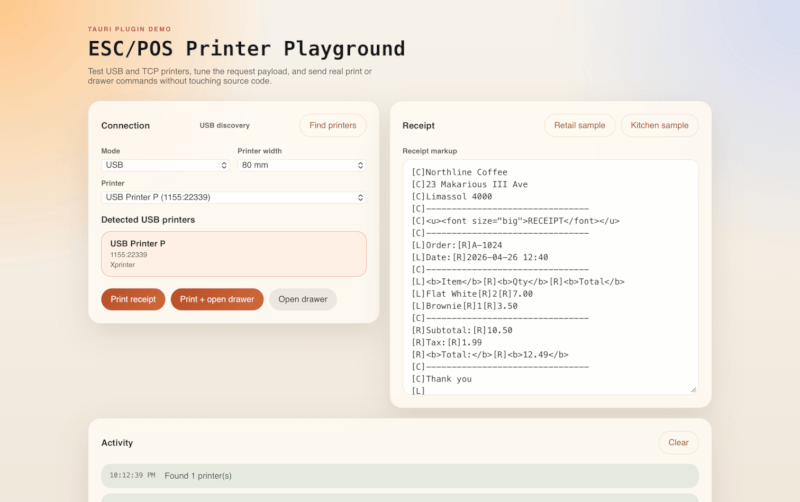The width and height of the screenshot is (800, 502).
Task: Click Print + open drawer button
Action: (x=217, y=299)
